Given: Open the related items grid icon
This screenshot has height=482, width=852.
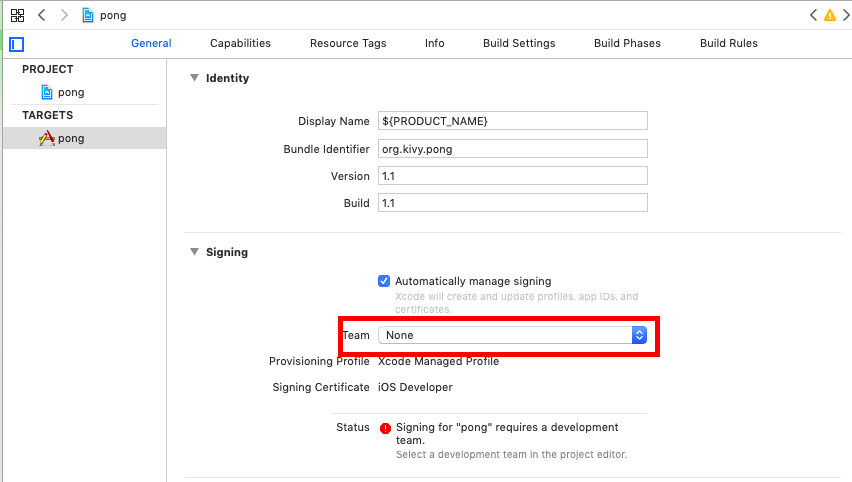Looking at the screenshot, I should coord(17,16).
